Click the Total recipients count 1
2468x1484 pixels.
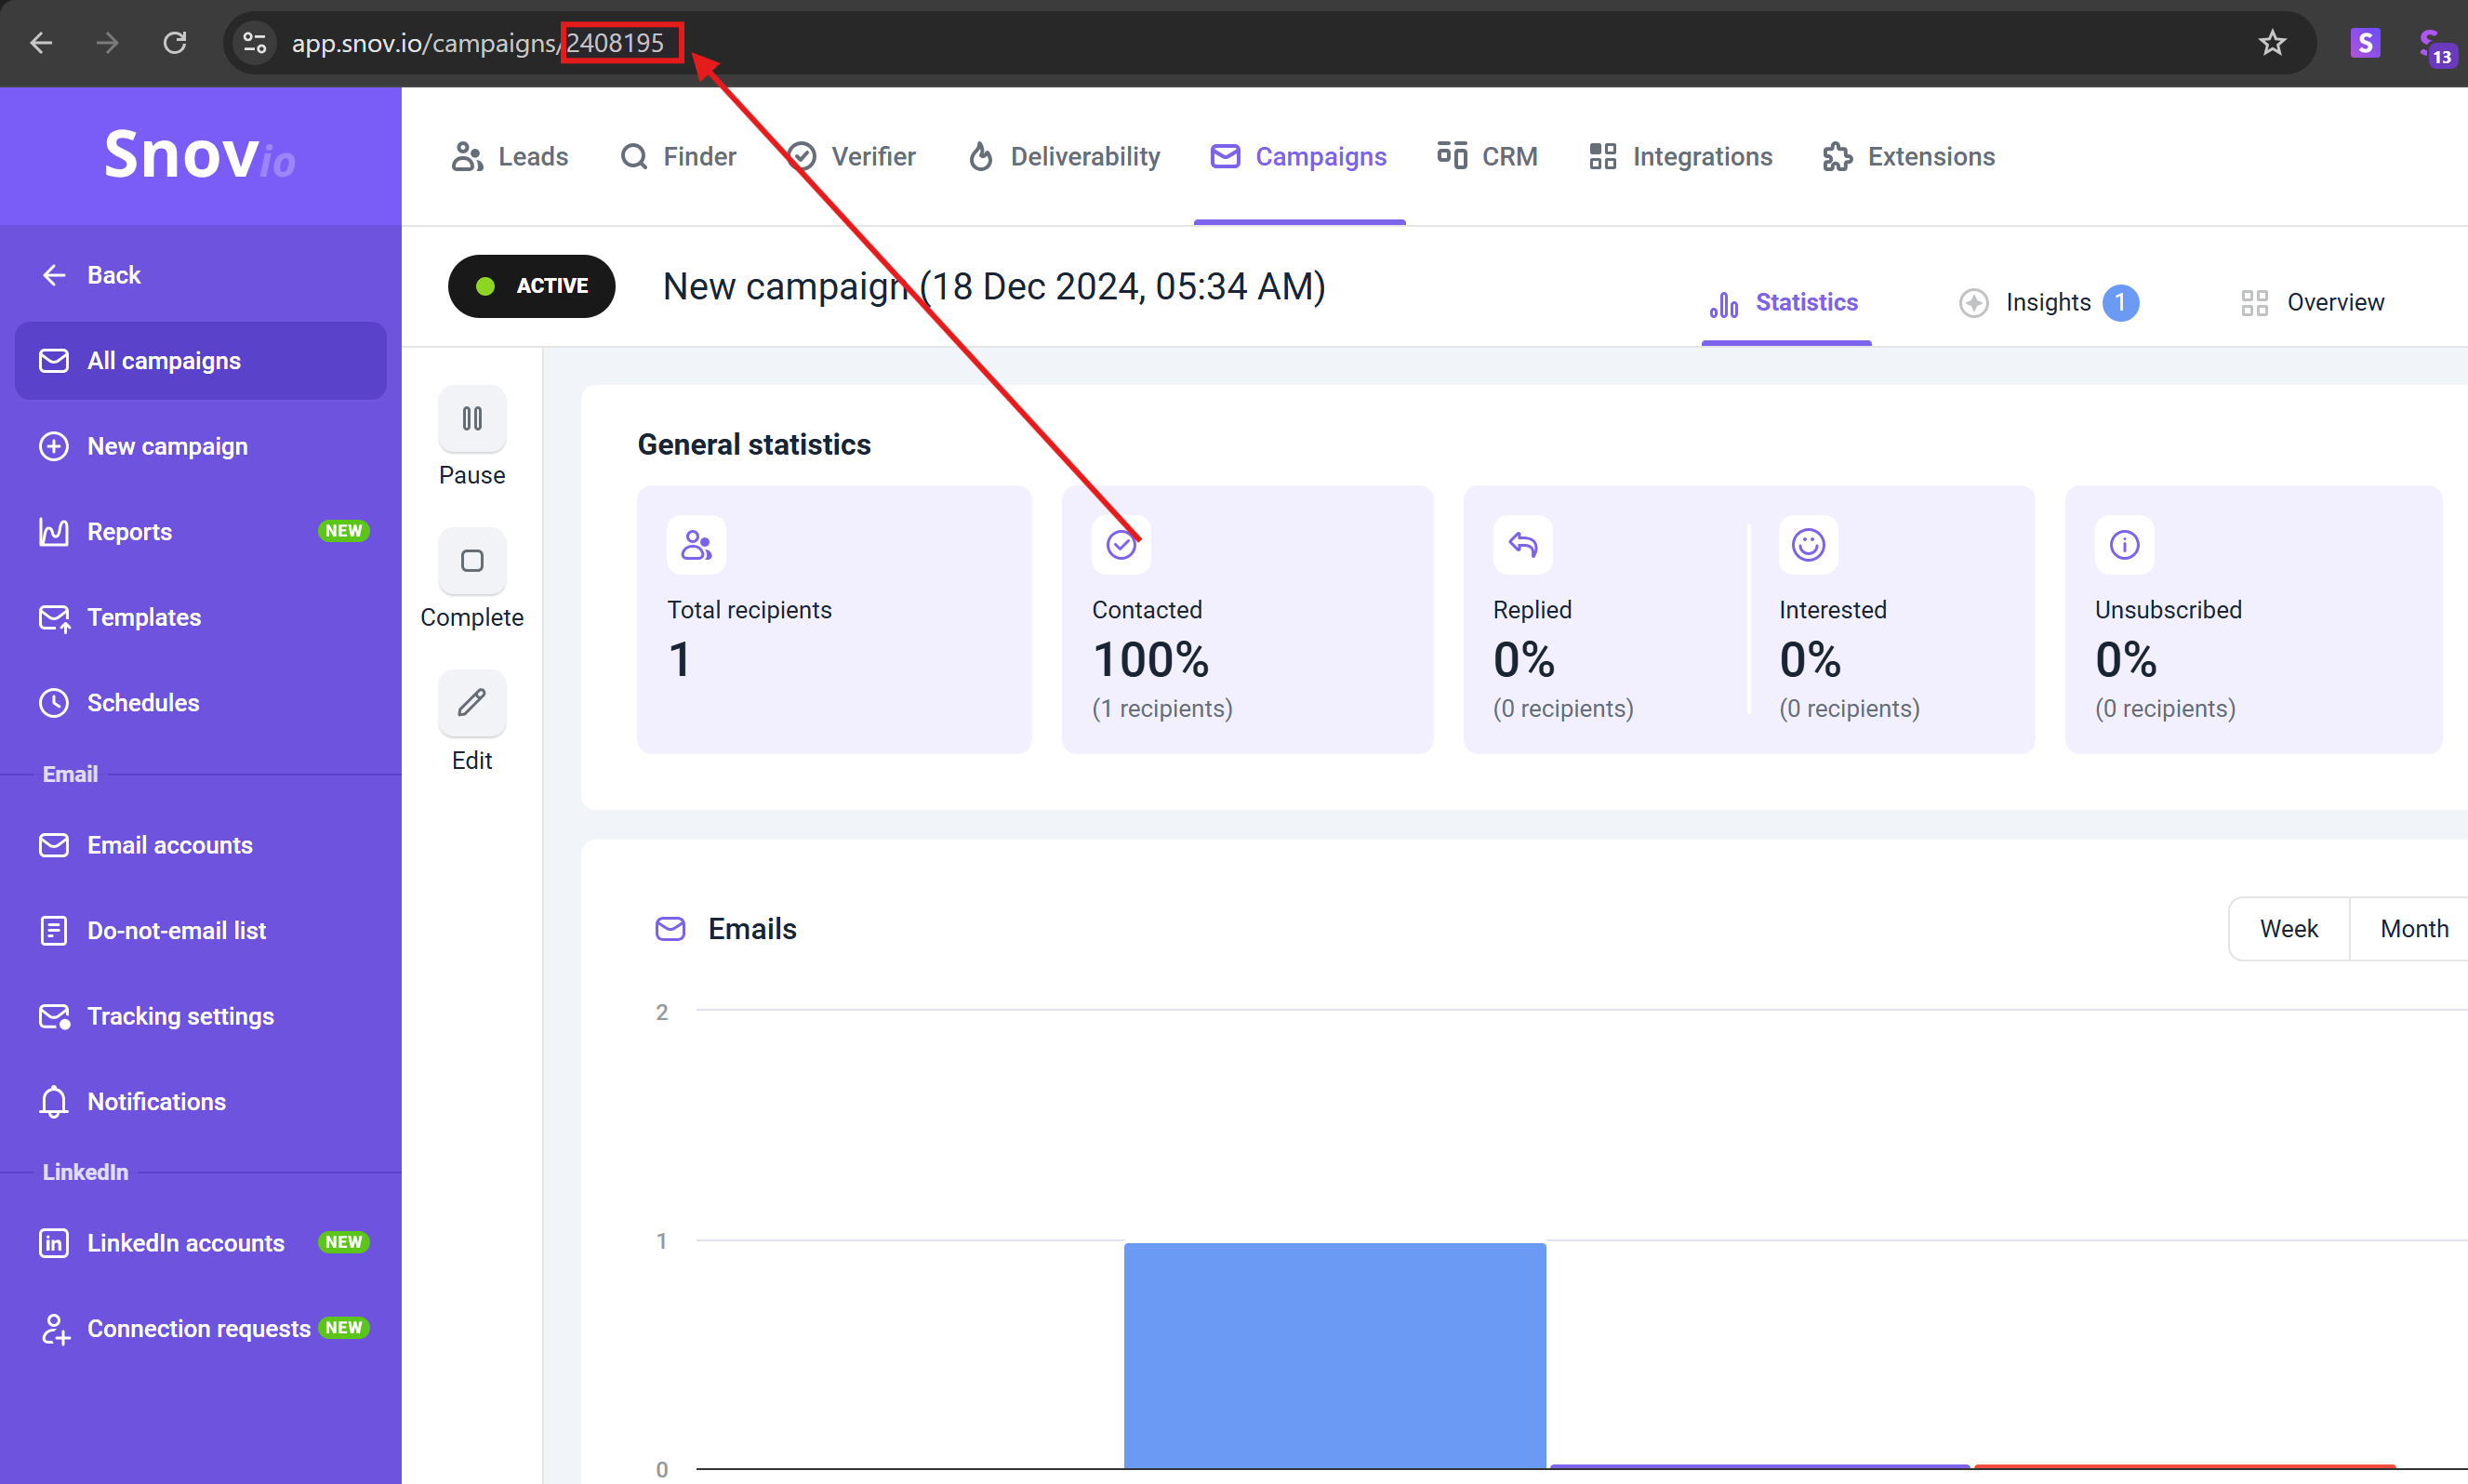click(679, 660)
